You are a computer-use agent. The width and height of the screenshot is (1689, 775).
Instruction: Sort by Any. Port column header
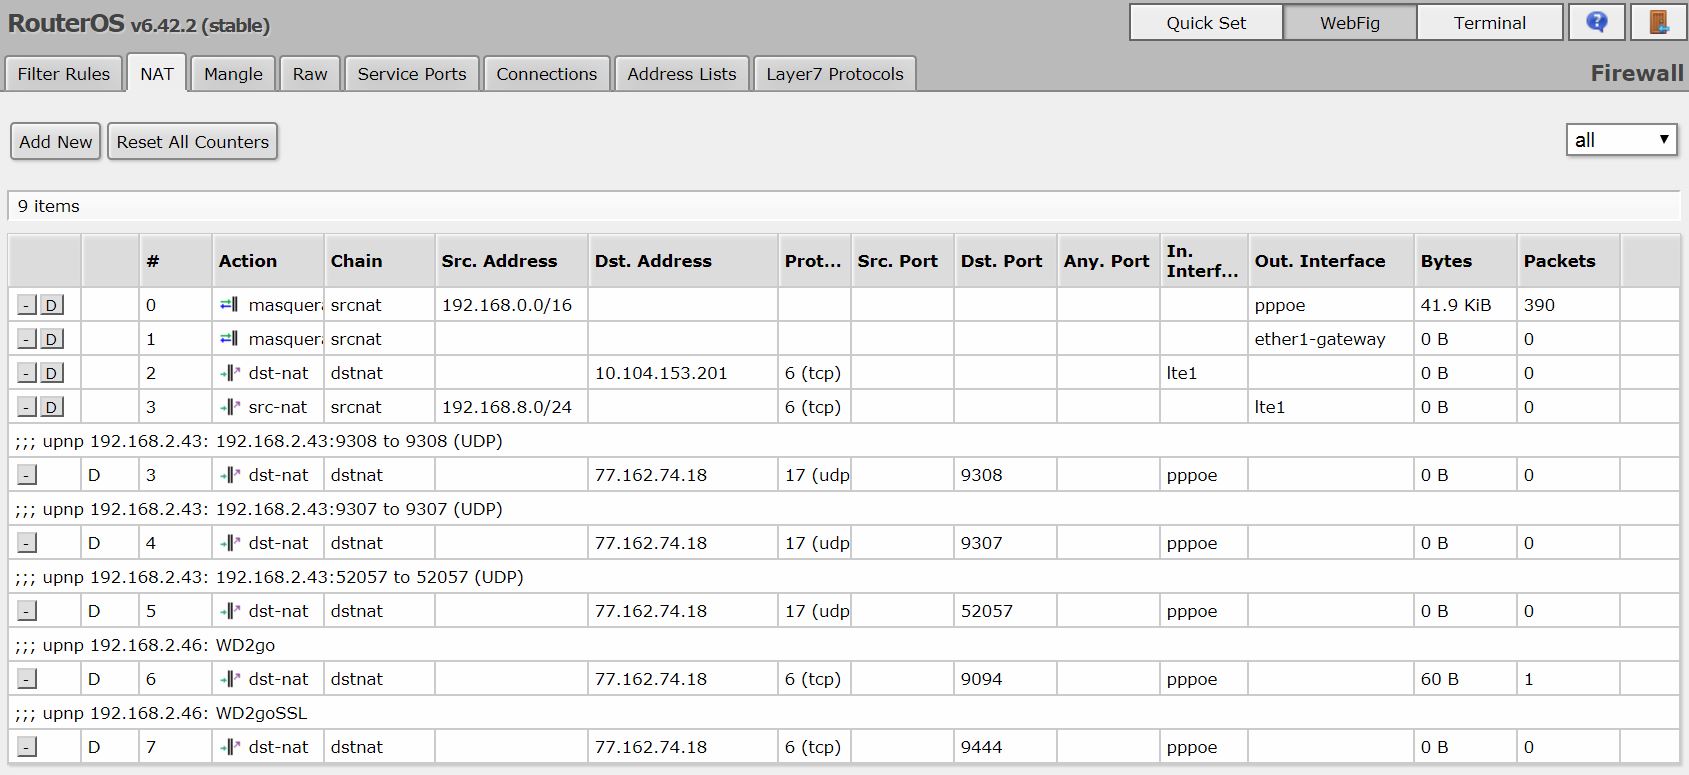(1109, 261)
